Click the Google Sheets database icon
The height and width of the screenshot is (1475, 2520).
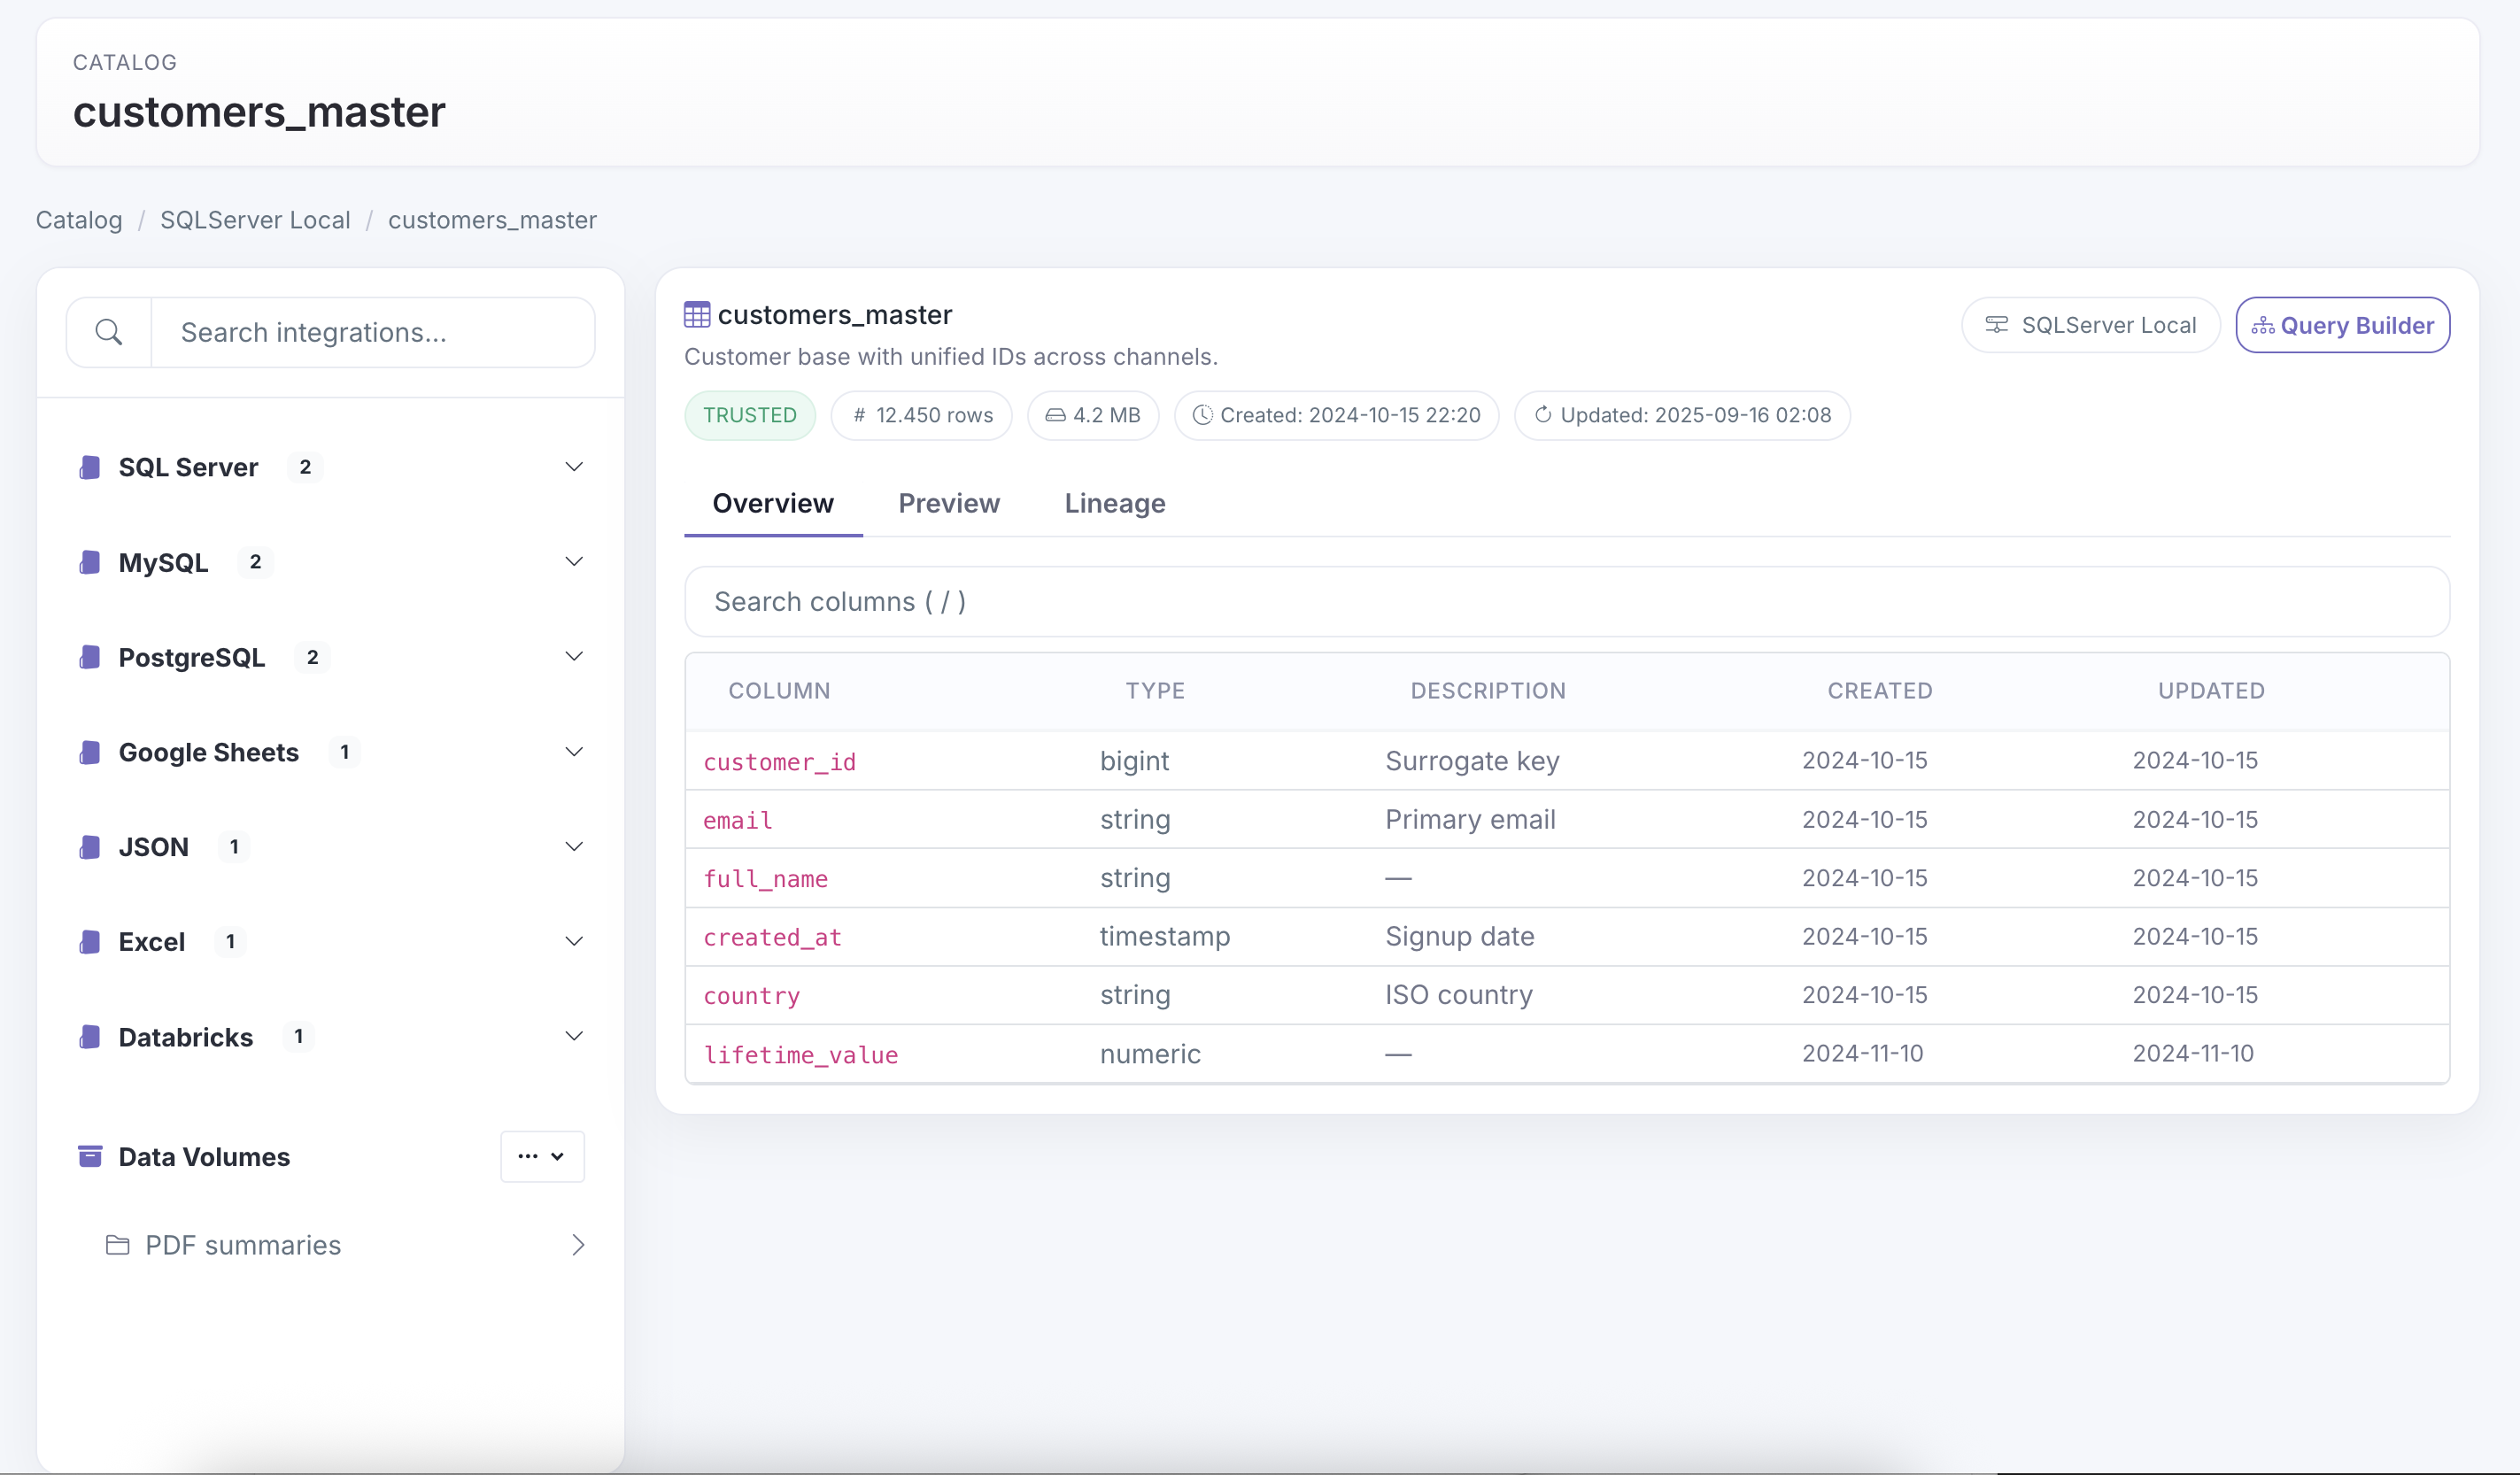point(90,752)
